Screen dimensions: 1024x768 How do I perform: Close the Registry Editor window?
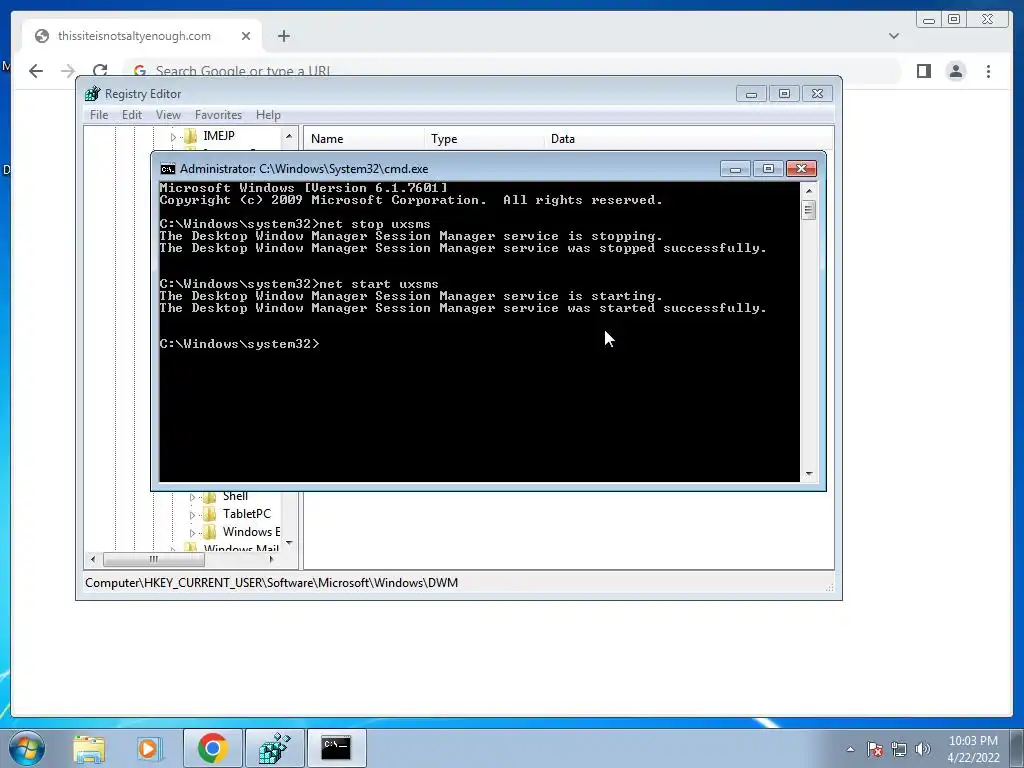(817, 94)
